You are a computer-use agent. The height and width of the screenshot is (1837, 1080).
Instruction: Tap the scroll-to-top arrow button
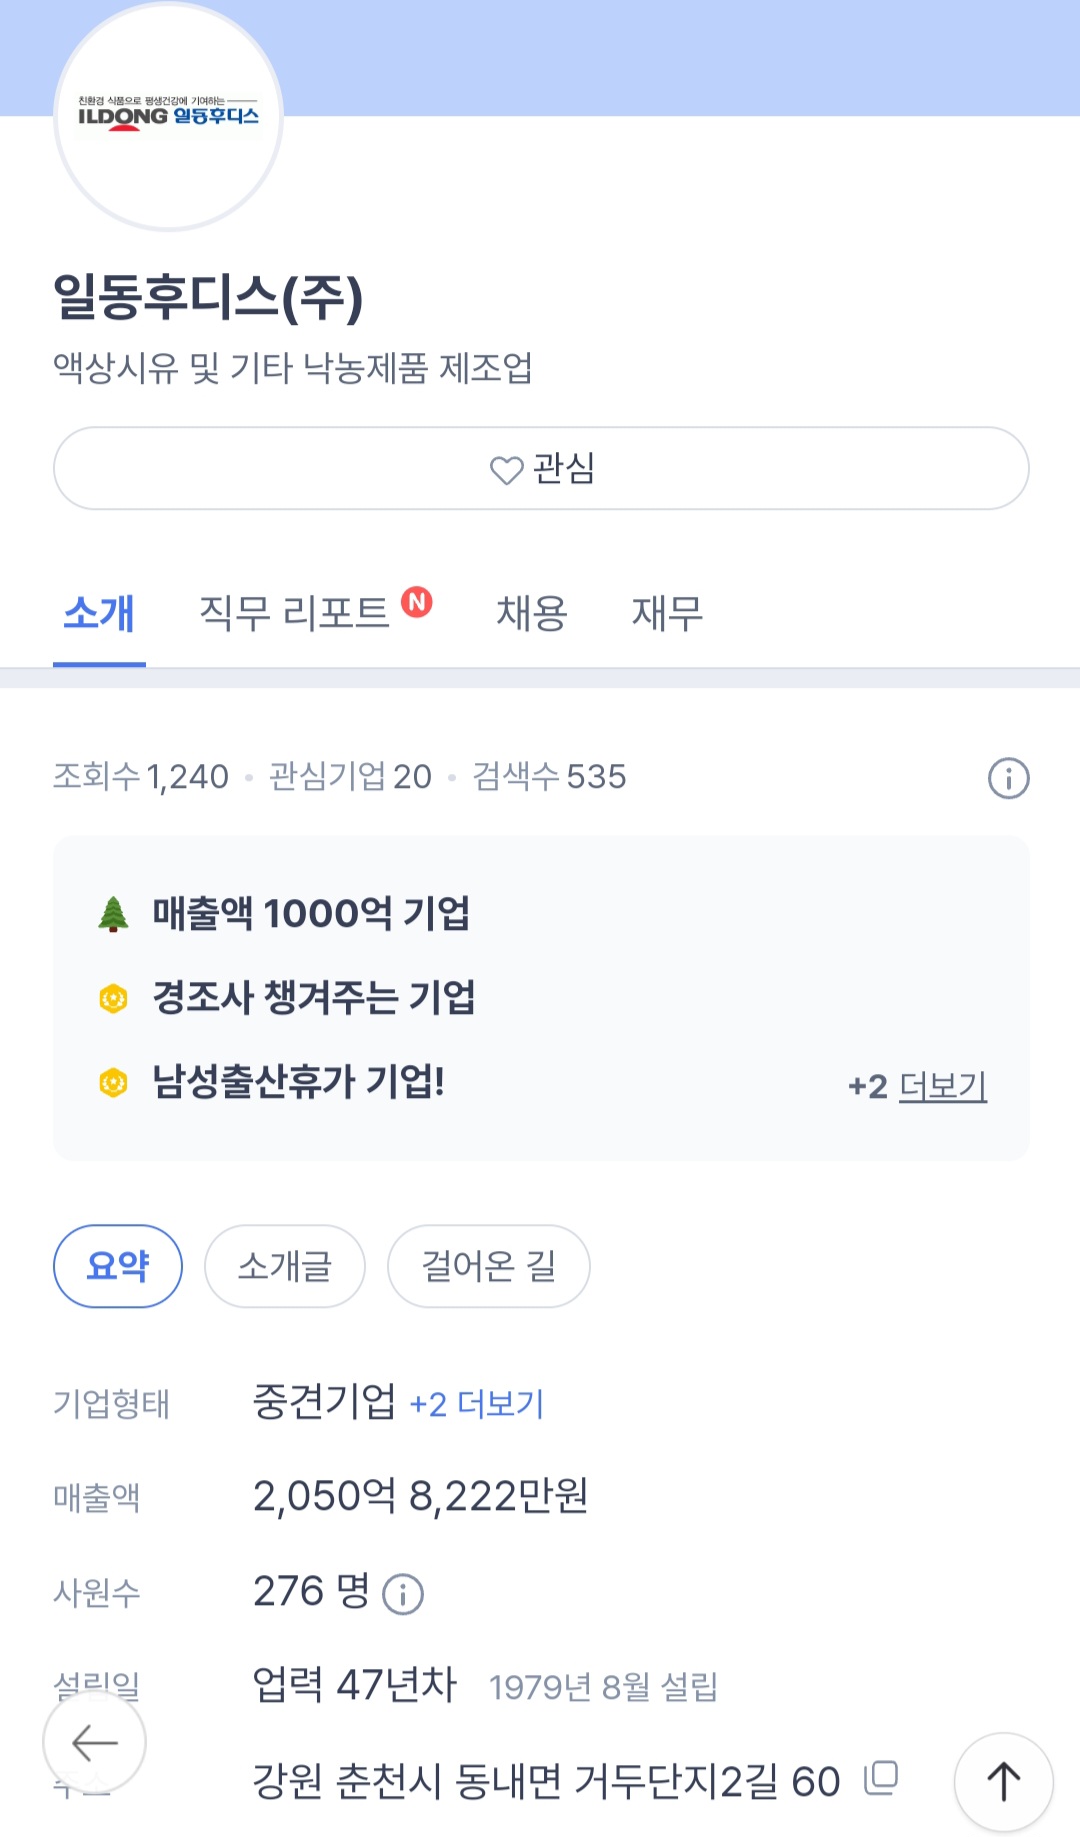[1003, 1781]
